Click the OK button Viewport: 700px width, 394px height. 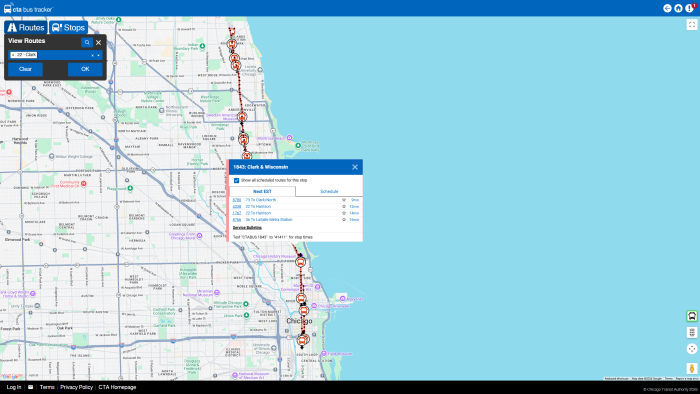point(85,69)
